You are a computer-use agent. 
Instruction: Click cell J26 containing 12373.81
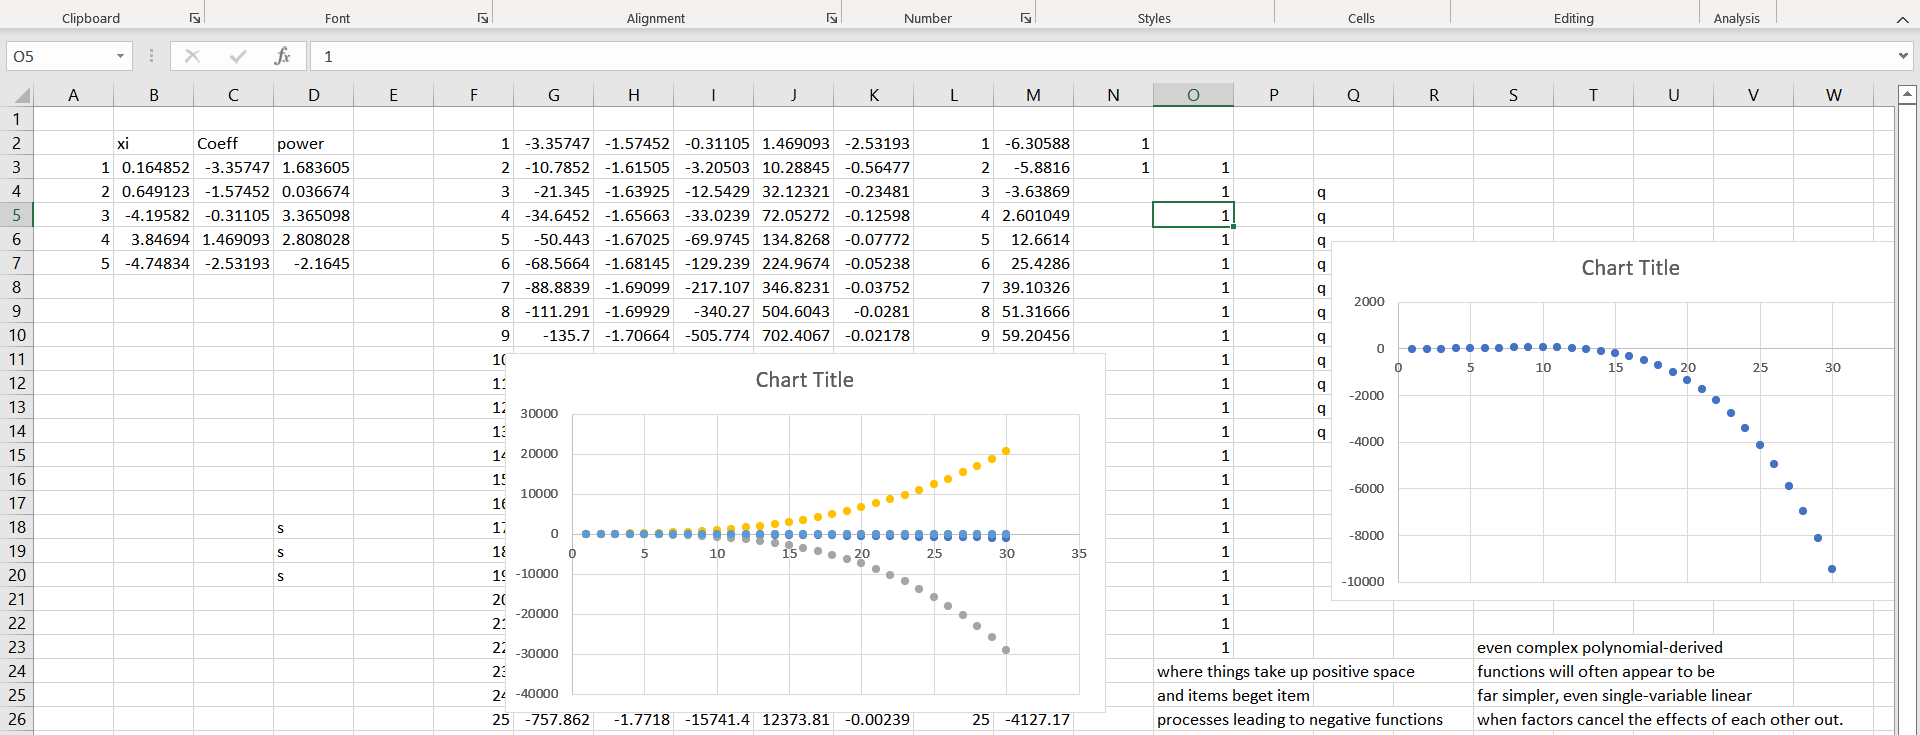pos(793,719)
